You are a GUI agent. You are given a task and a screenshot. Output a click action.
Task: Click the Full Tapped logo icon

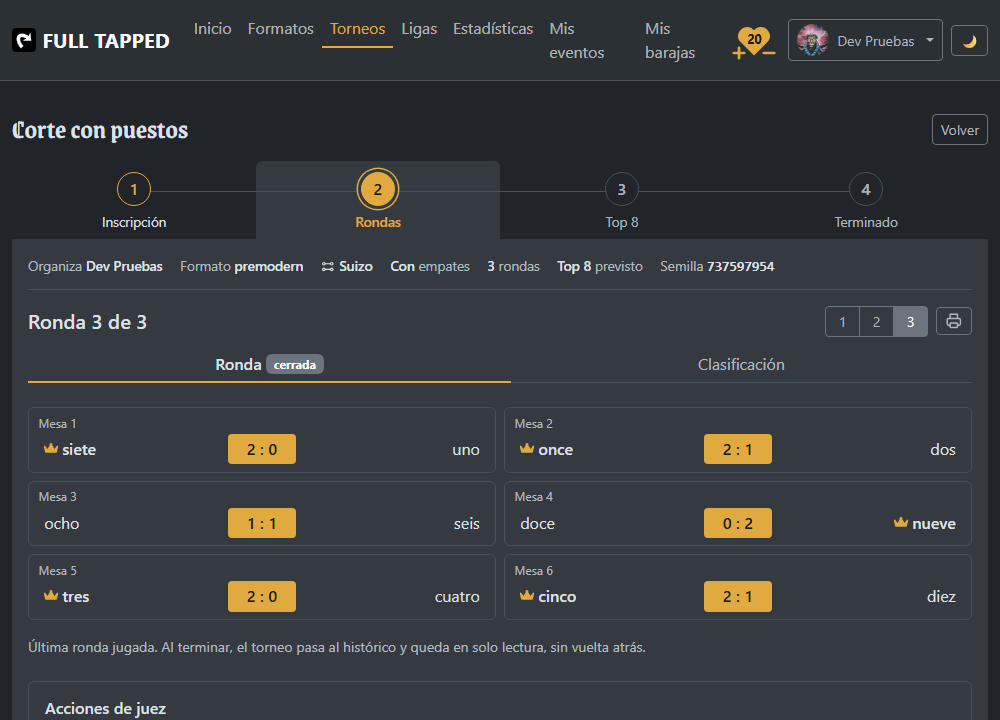tap(24, 41)
